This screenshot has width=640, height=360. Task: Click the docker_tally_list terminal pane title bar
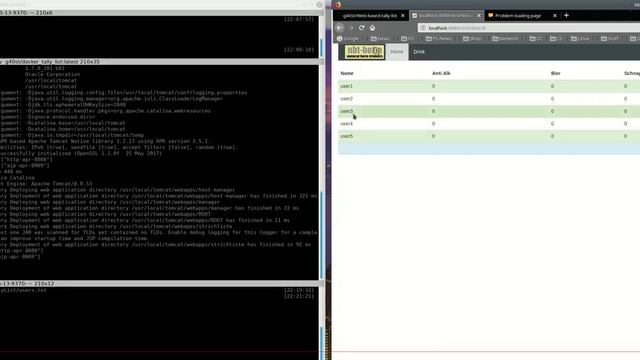pos(161,62)
